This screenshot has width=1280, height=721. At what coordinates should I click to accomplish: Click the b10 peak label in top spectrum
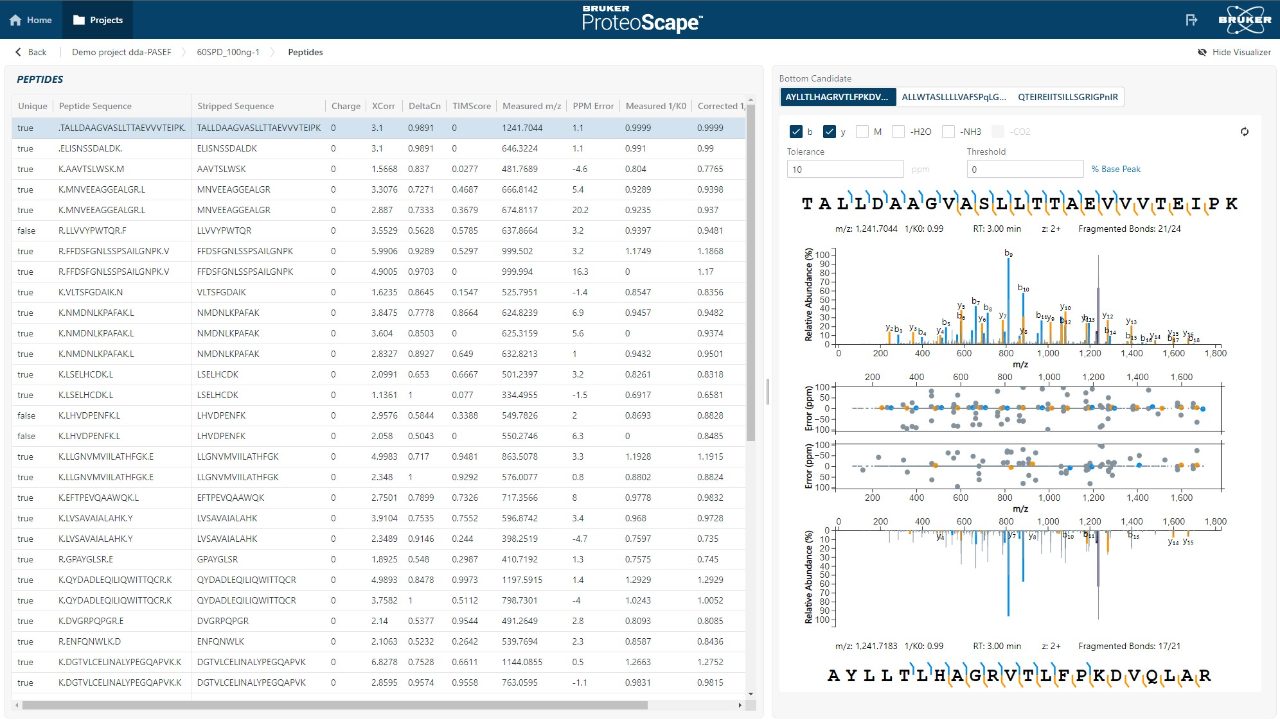coord(1023,288)
